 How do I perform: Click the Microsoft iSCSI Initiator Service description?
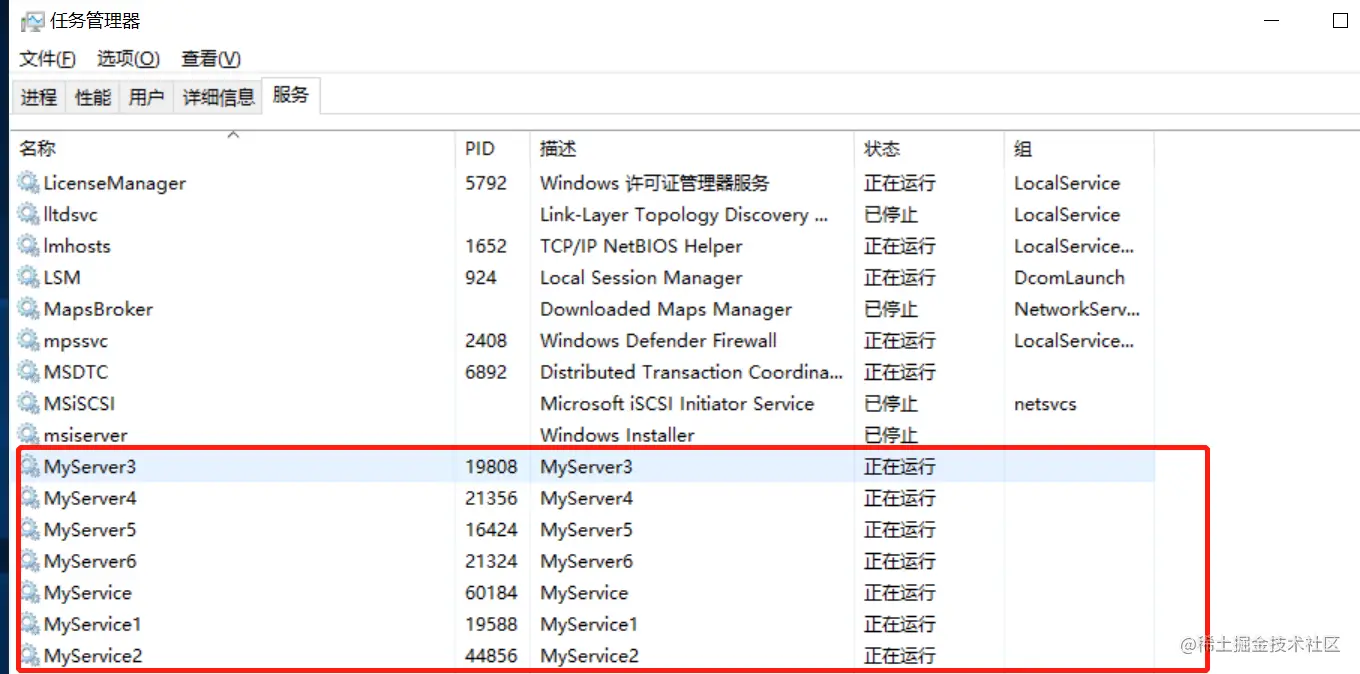coord(677,403)
